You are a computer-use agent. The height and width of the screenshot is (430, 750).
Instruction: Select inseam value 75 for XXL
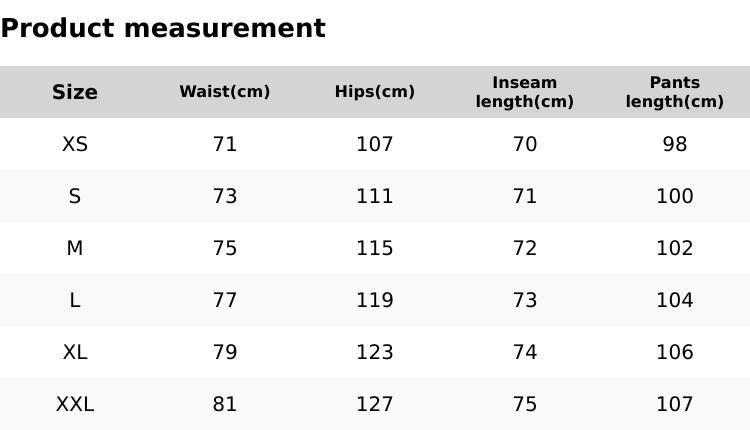525,404
